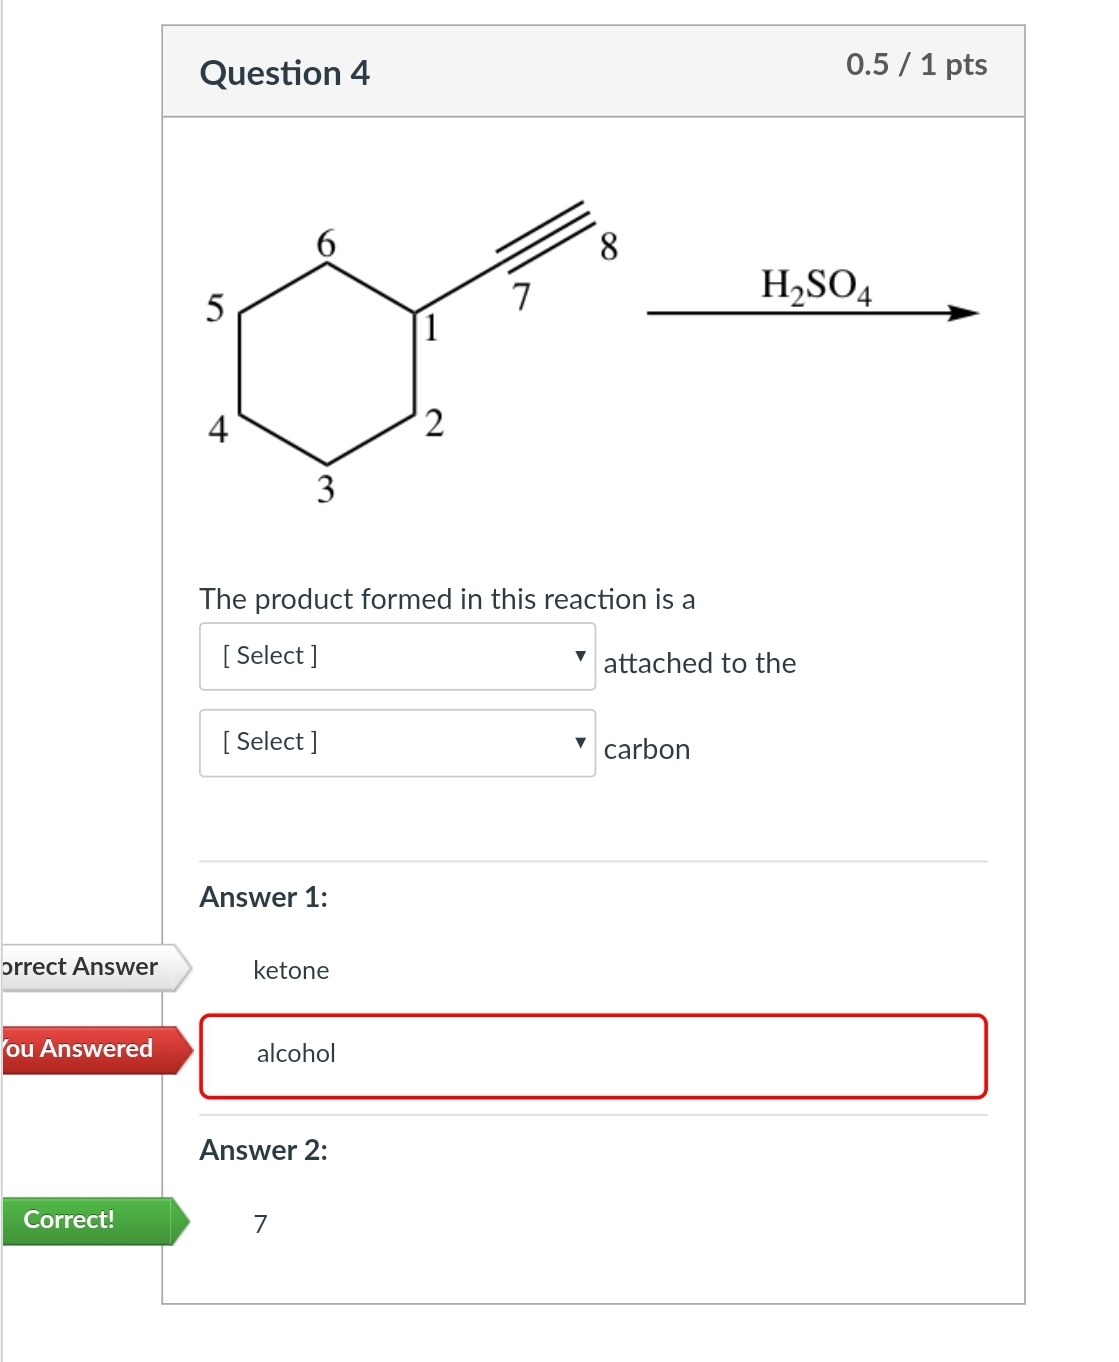Click the "ketone" correct answer text
Screen dimensions: 1119x1362
click(x=291, y=970)
